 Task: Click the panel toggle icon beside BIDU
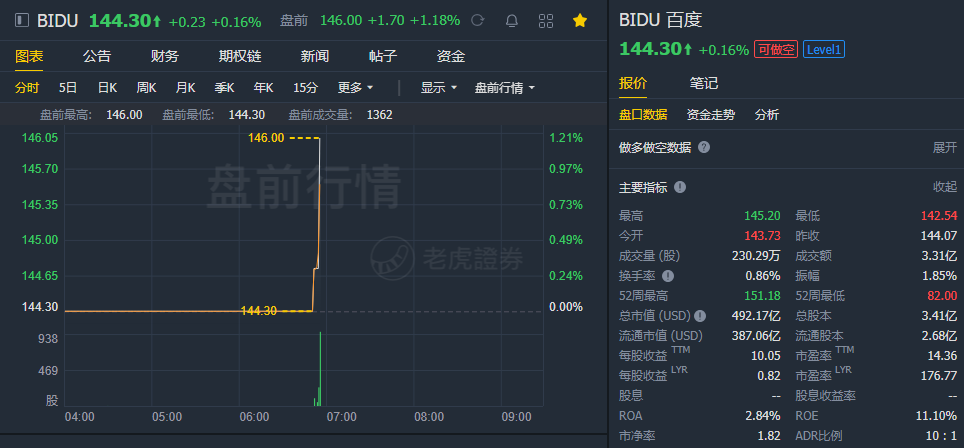pyautogui.click(x=22, y=20)
